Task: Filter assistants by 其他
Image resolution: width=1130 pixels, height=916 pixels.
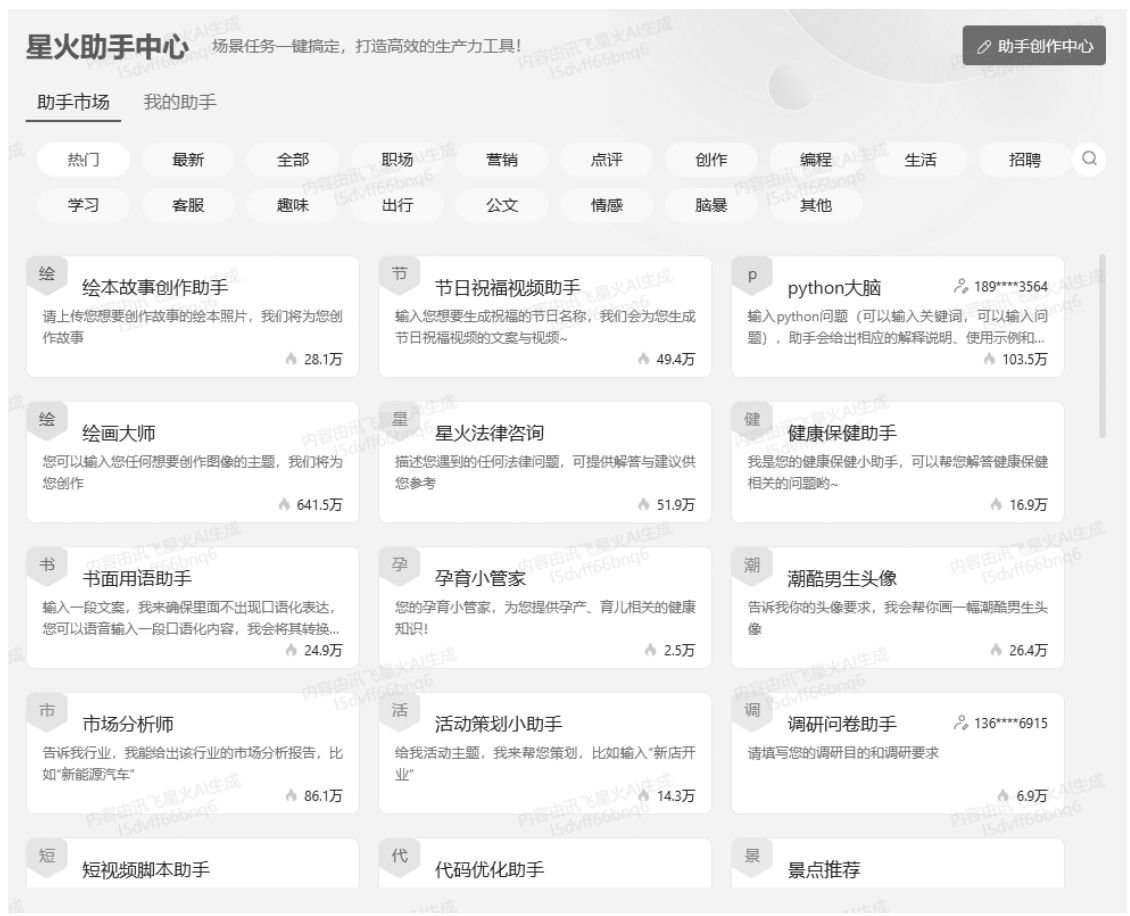Action: [815, 205]
